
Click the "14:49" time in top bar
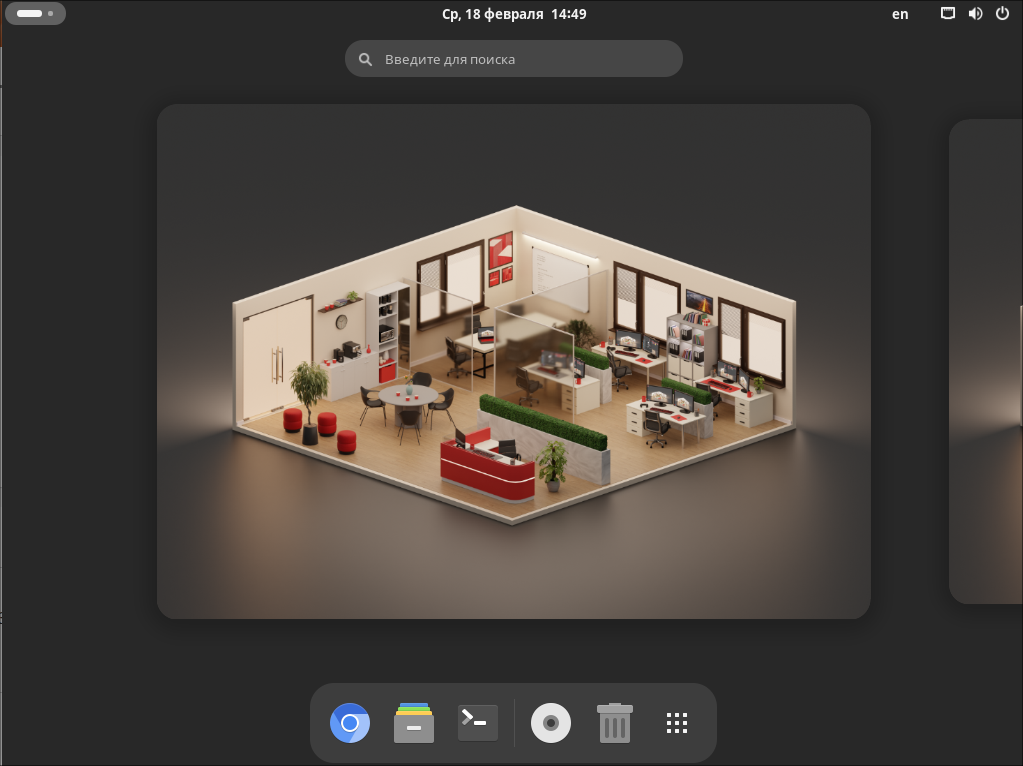568,14
